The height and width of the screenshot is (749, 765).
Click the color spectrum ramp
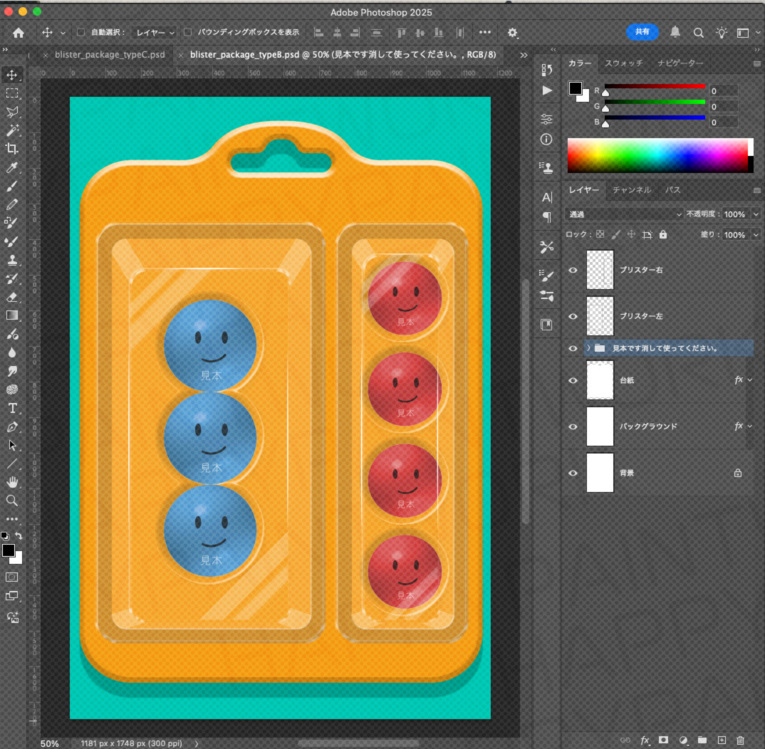658,157
